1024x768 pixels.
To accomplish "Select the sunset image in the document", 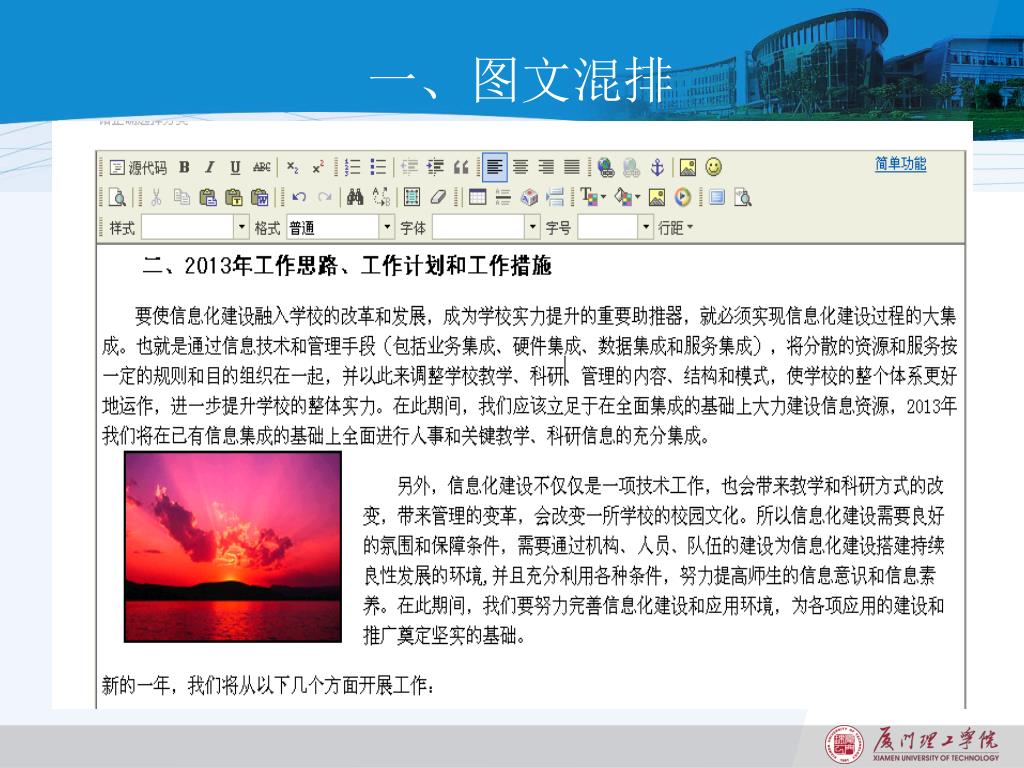I will click(x=233, y=547).
